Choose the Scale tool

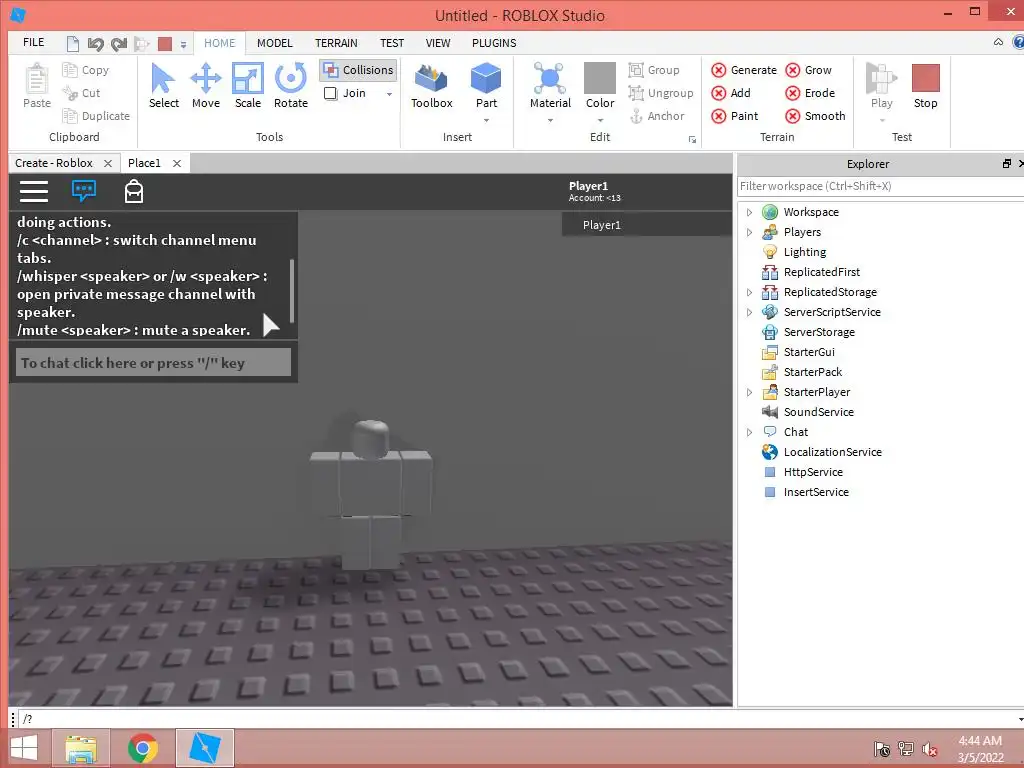(248, 85)
